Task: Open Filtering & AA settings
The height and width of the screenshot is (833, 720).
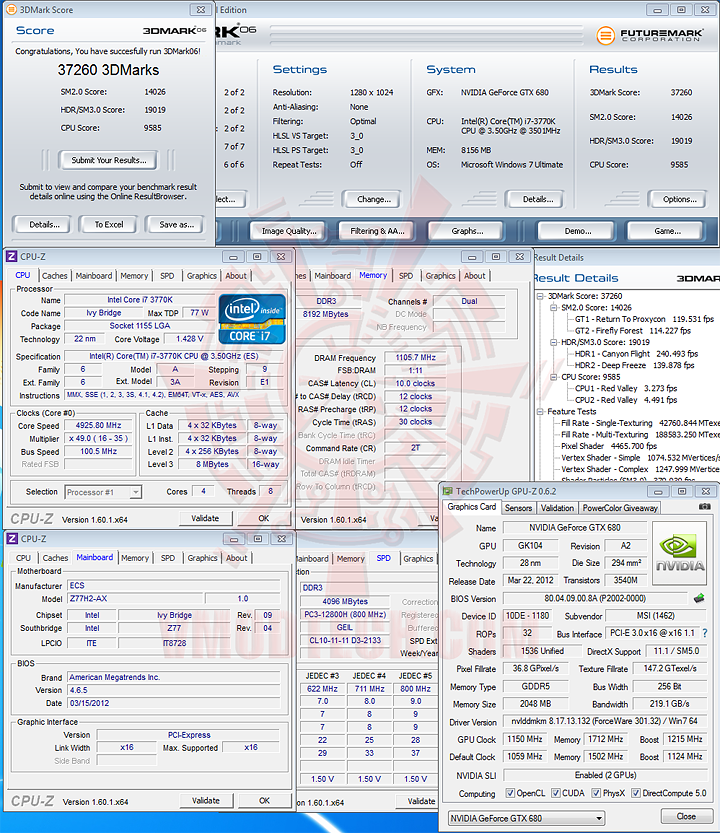Action: click(377, 231)
